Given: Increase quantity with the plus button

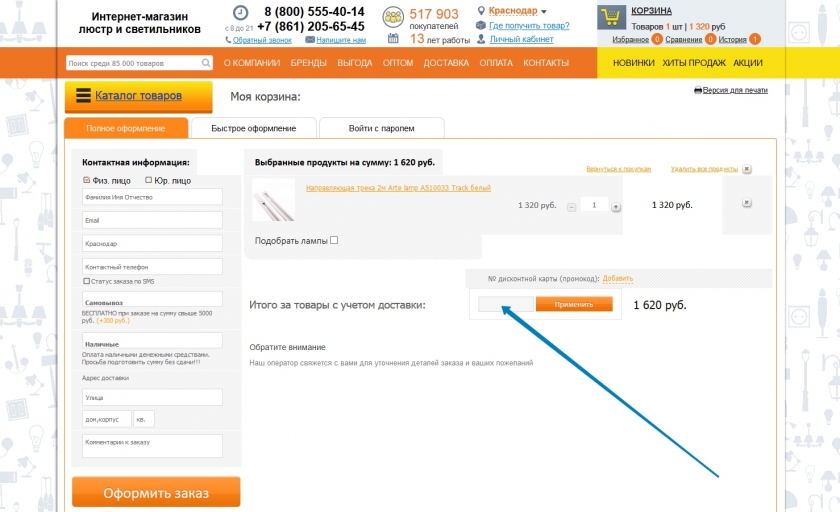Looking at the screenshot, I should 616,207.
